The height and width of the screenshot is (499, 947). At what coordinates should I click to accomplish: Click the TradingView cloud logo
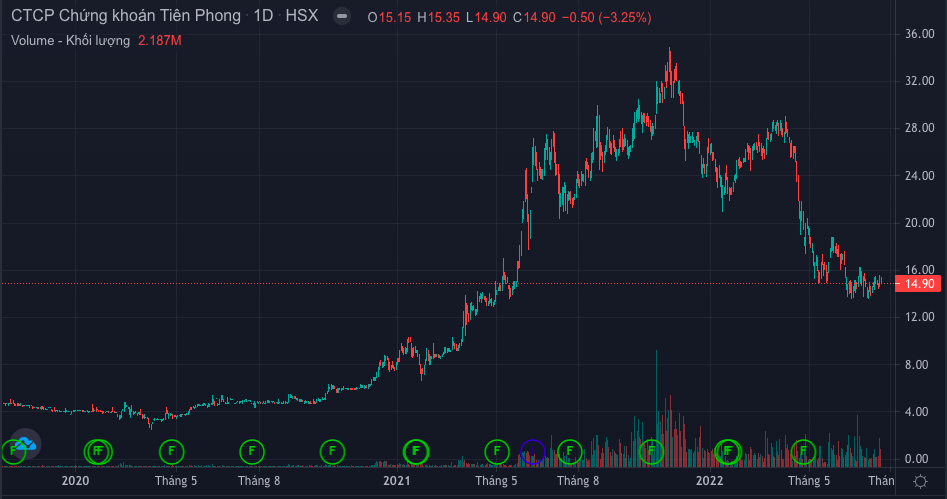23,443
